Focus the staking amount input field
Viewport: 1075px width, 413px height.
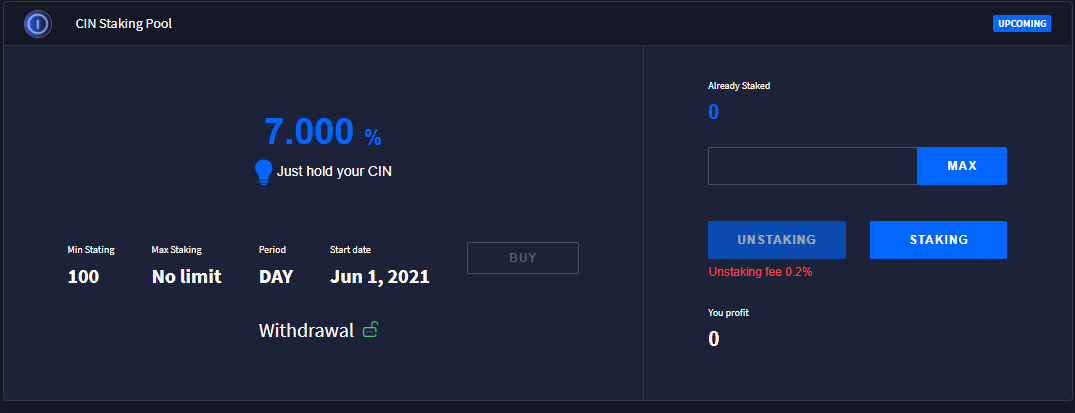(x=812, y=166)
